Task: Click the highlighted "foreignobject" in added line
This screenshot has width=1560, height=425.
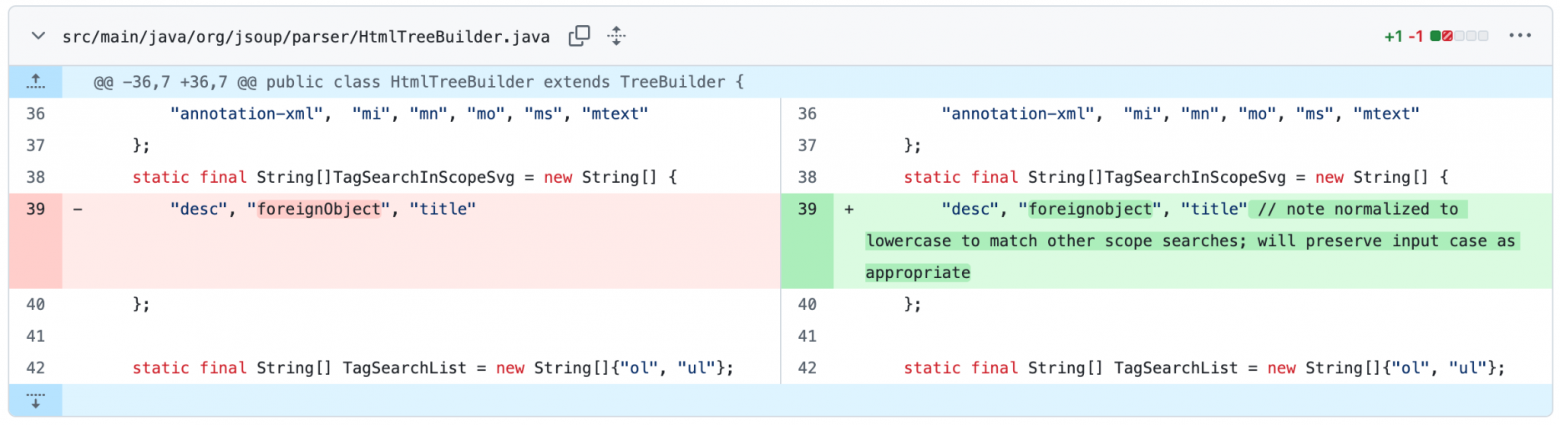Action: 1092,209
